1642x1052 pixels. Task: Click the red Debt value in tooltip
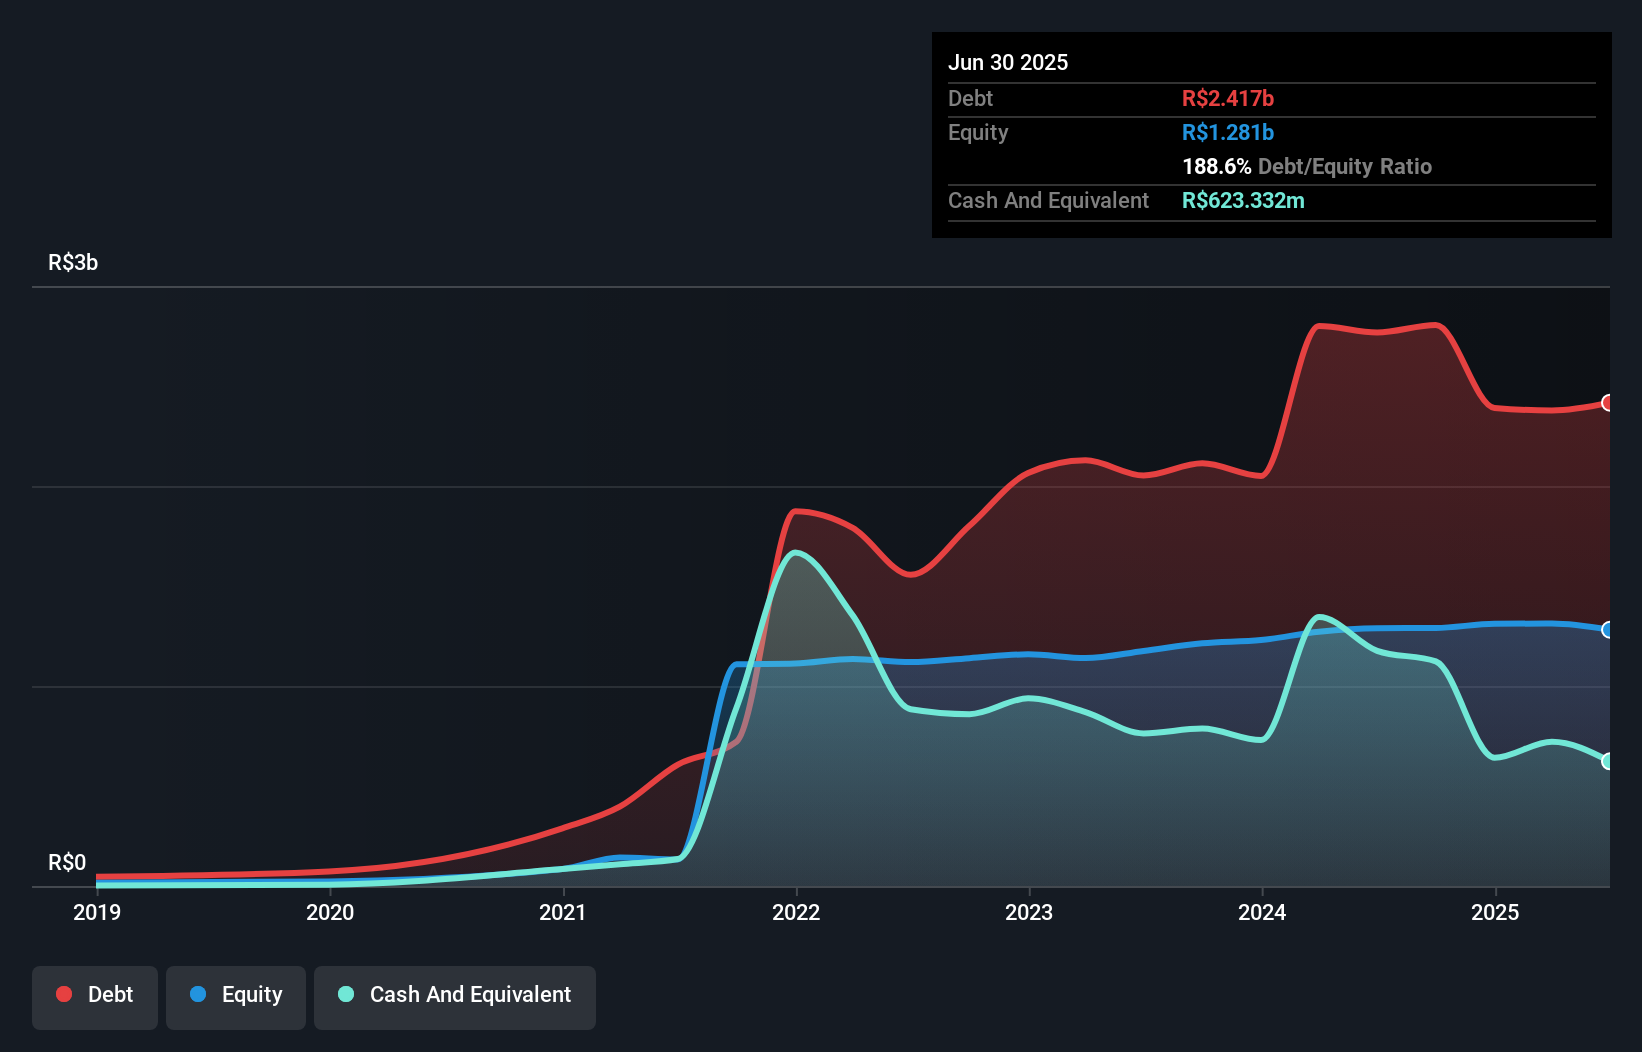[1228, 98]
